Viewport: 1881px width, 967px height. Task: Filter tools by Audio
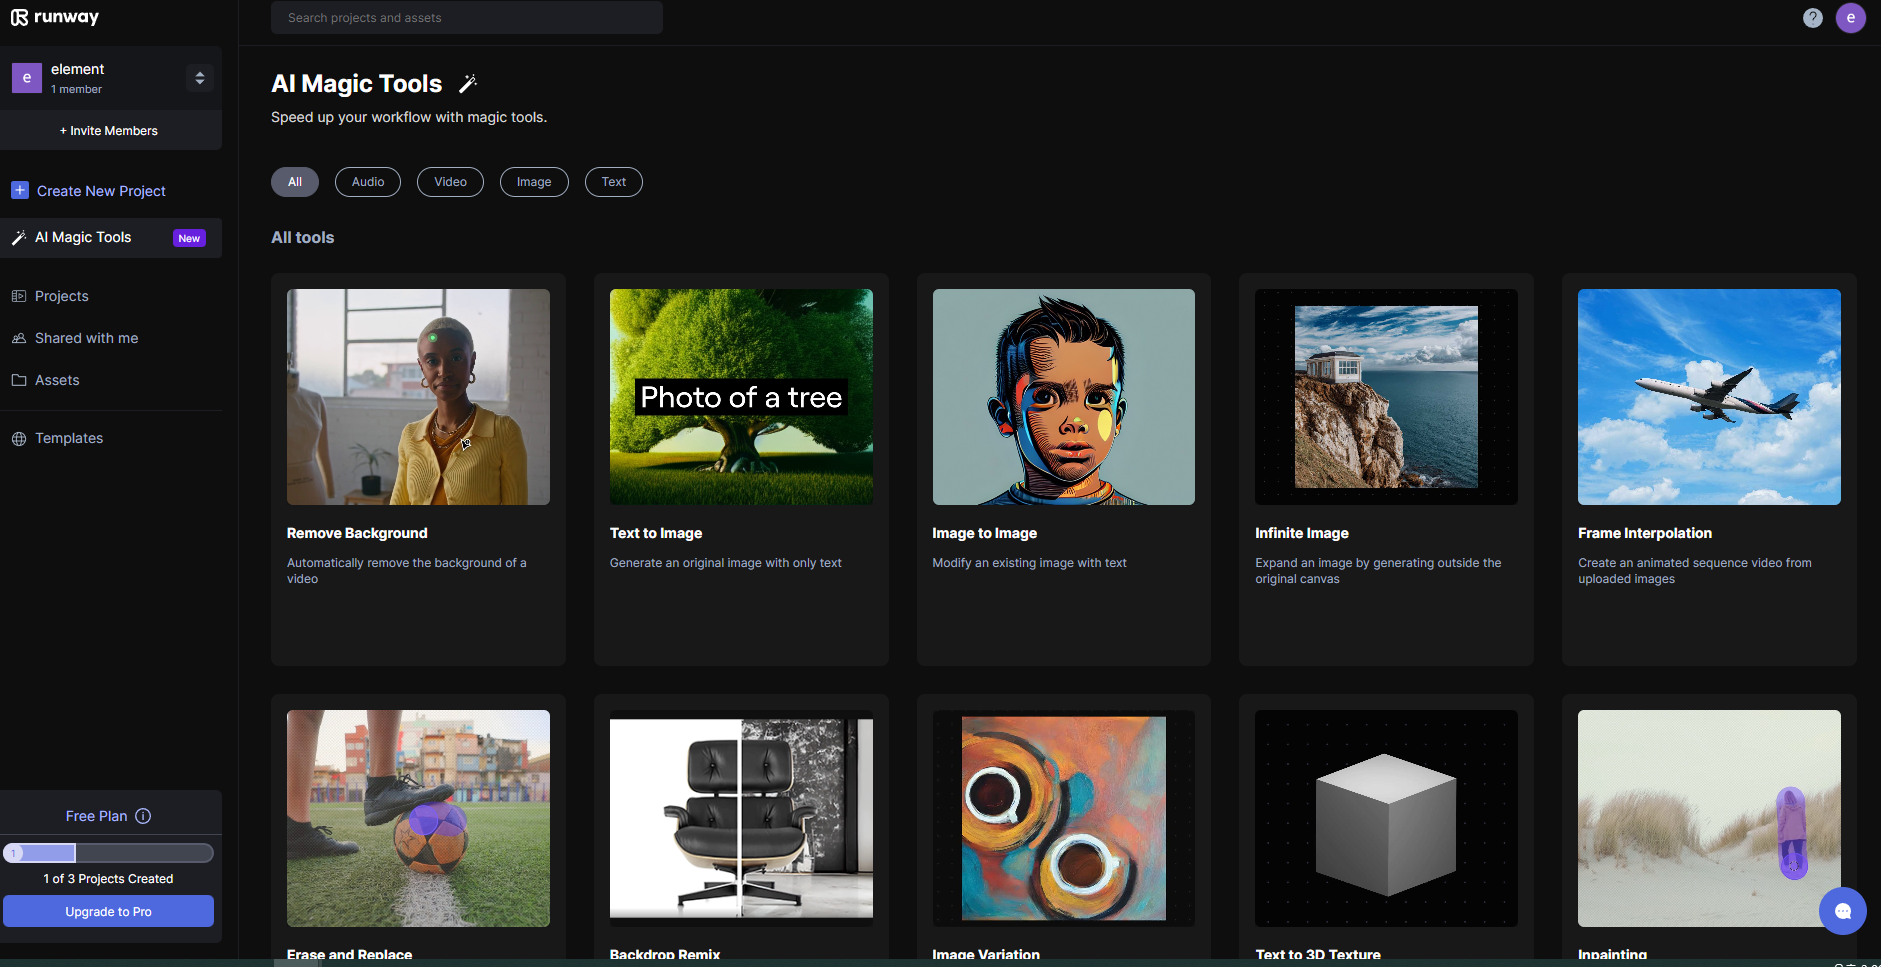coord(368,182)
